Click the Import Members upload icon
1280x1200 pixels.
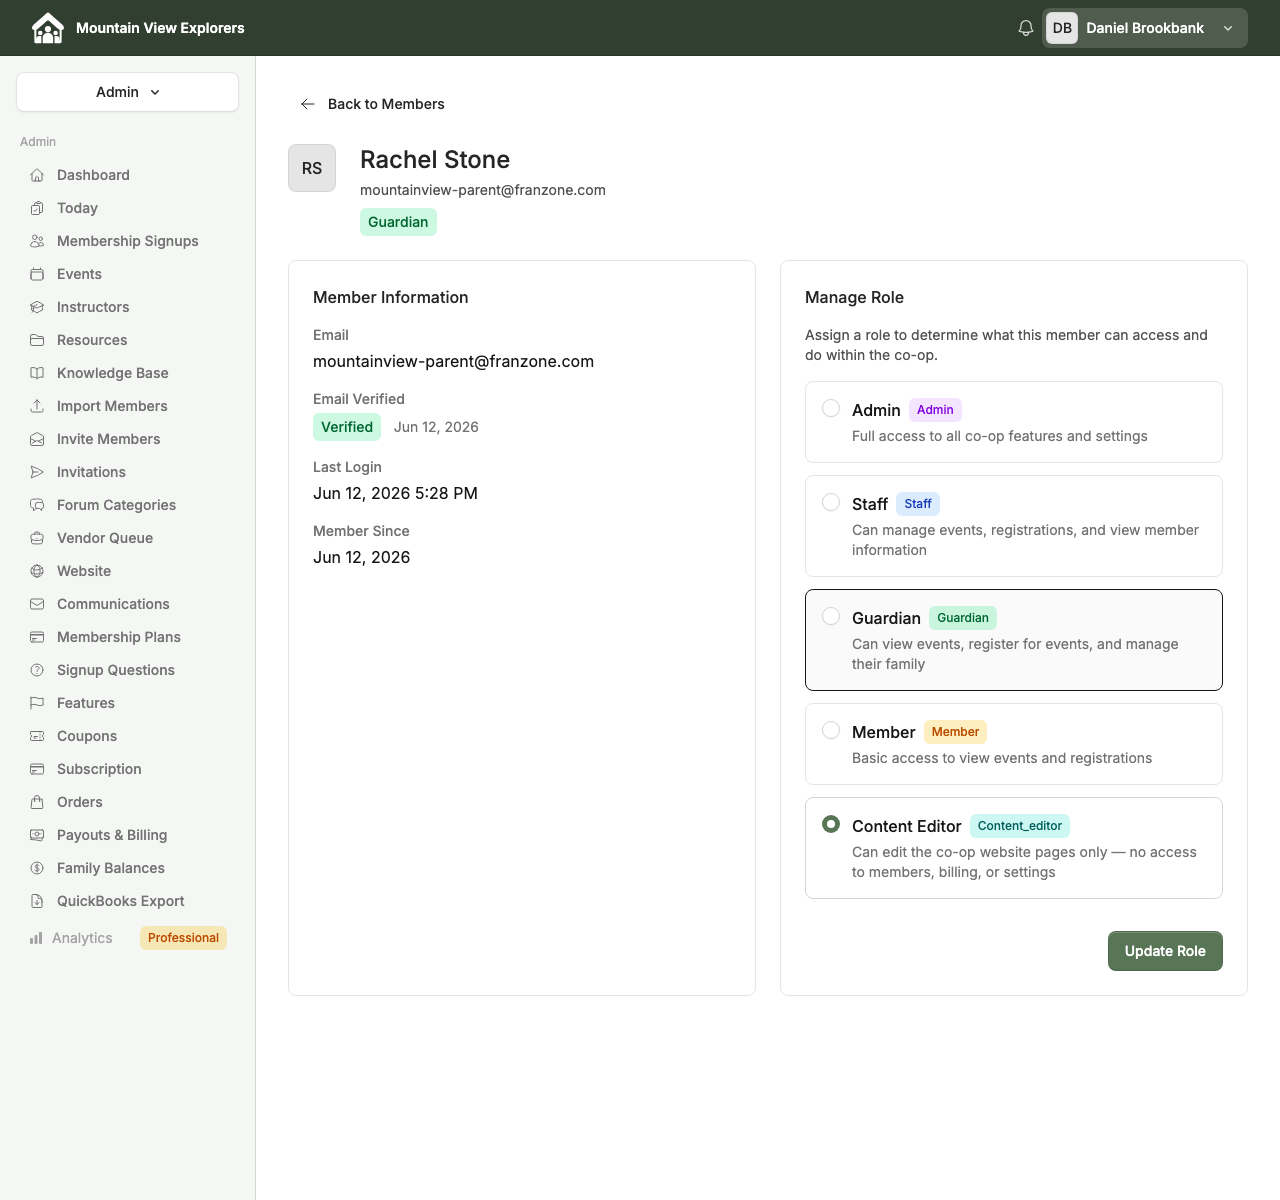(x=37, y=406)
